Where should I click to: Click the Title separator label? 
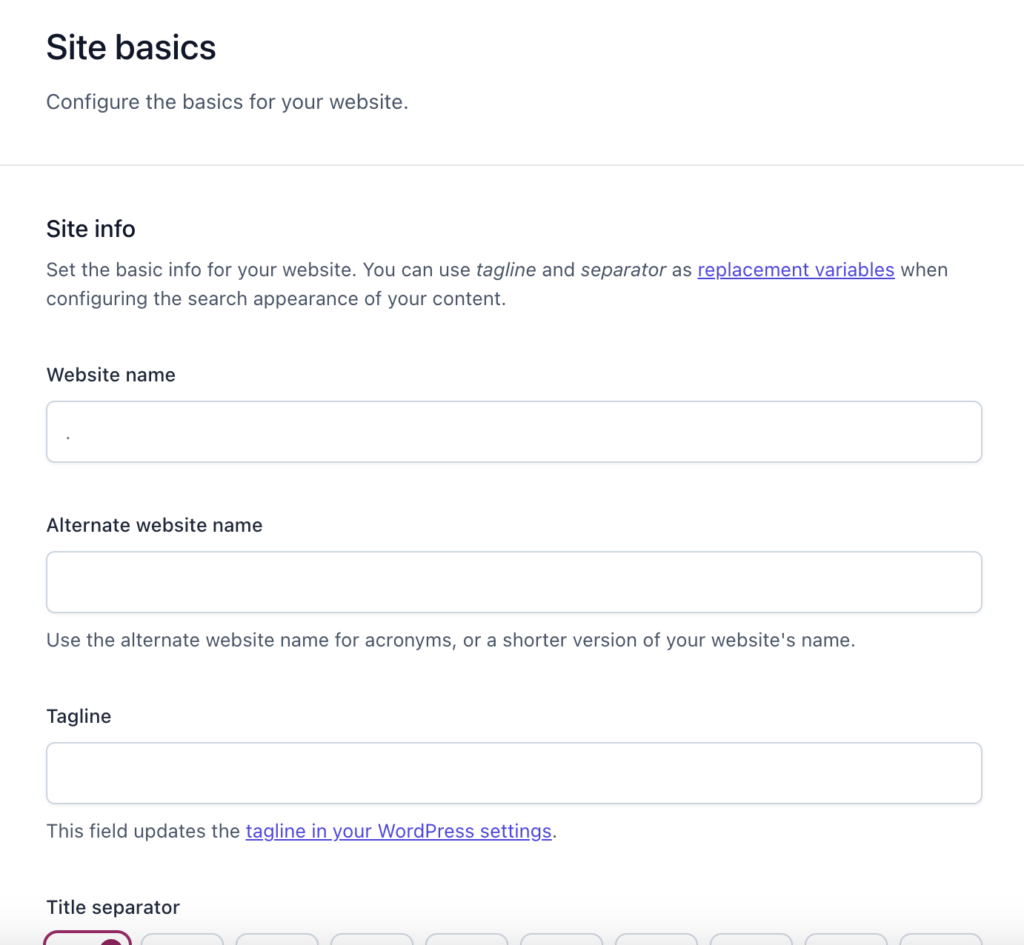113,907
